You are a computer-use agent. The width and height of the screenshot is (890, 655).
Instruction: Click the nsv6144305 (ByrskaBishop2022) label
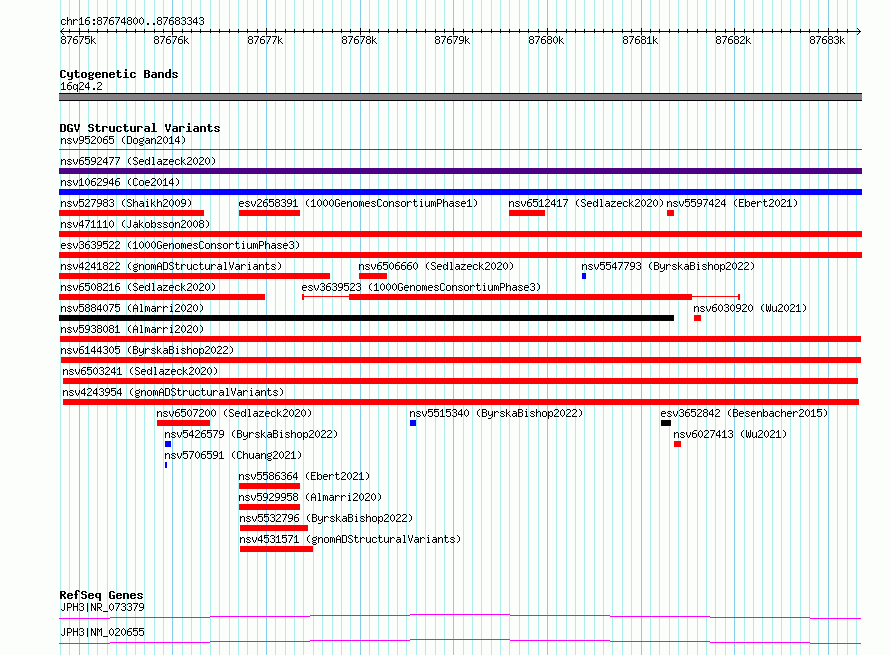tap(147, 350)
